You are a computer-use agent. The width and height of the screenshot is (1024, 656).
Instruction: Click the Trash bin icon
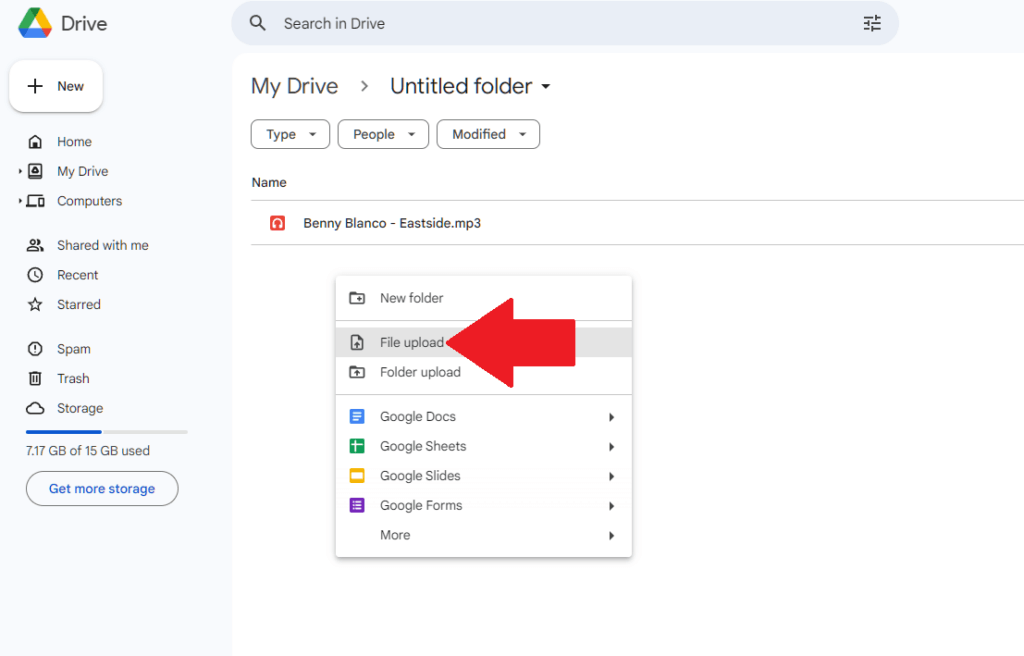[35, 378]
